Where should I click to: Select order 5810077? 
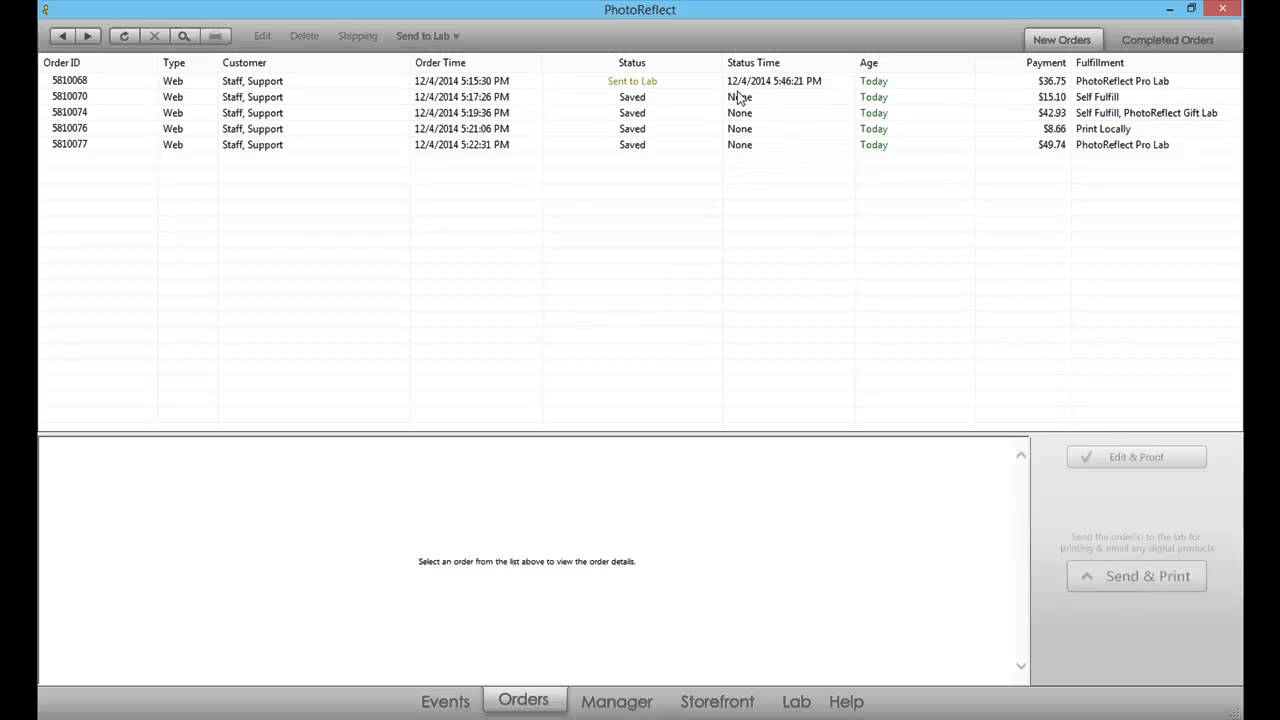[x=640, y=145]
